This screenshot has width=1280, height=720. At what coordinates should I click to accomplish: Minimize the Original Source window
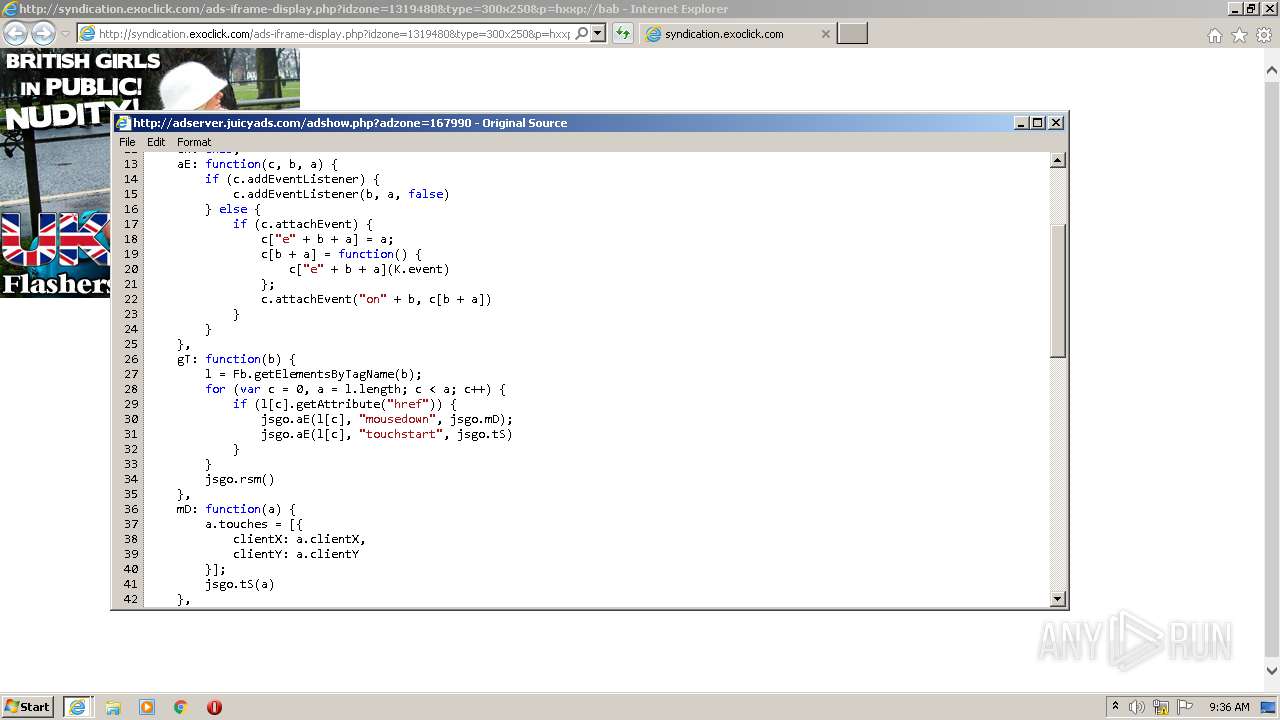click(1021, 122)
